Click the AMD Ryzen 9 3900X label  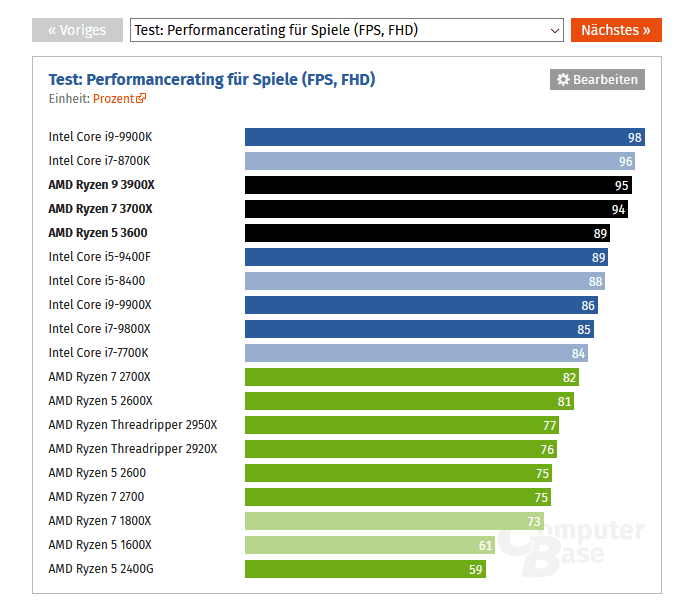click(x=102, y=185)
